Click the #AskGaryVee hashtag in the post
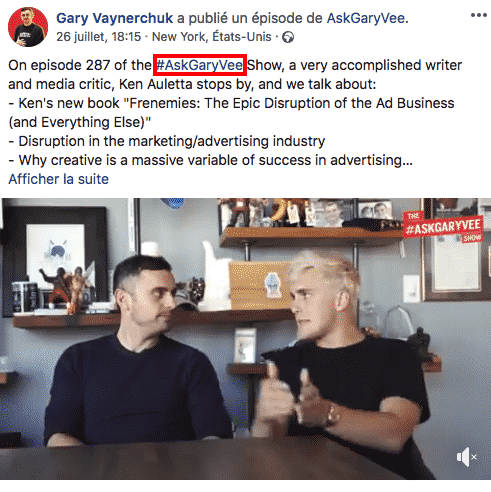Screen dimensions: 491x492 click(x=200, y=65)
